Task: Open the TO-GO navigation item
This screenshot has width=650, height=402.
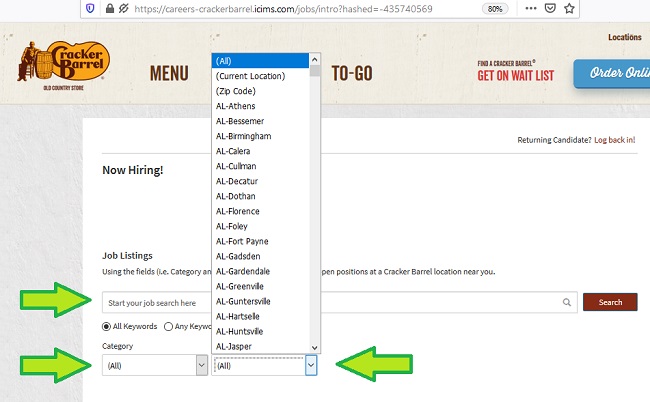Action: (x=352, y=73)
